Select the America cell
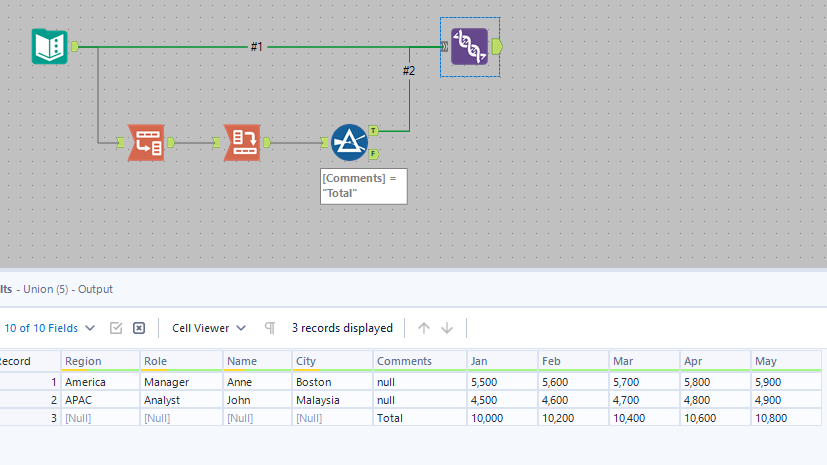 click(x=101, y=382)
